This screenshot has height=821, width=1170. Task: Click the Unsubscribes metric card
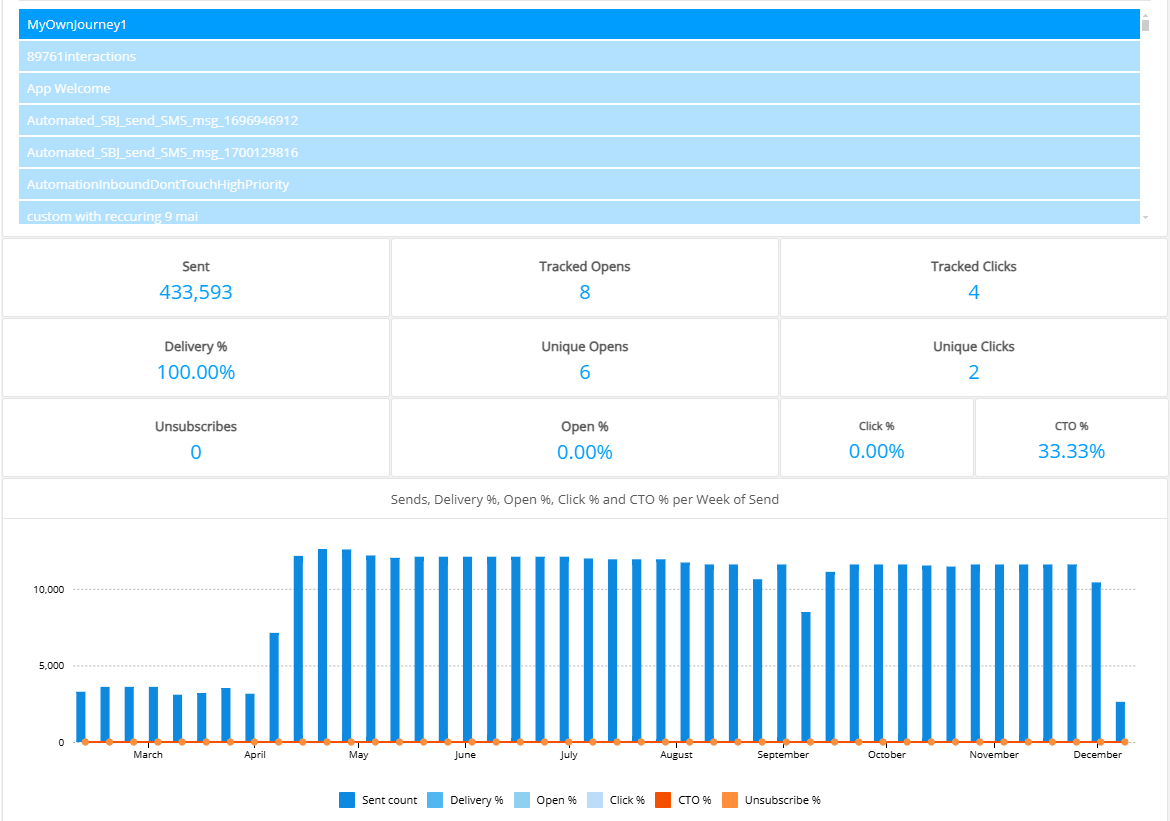pos(196,439)
